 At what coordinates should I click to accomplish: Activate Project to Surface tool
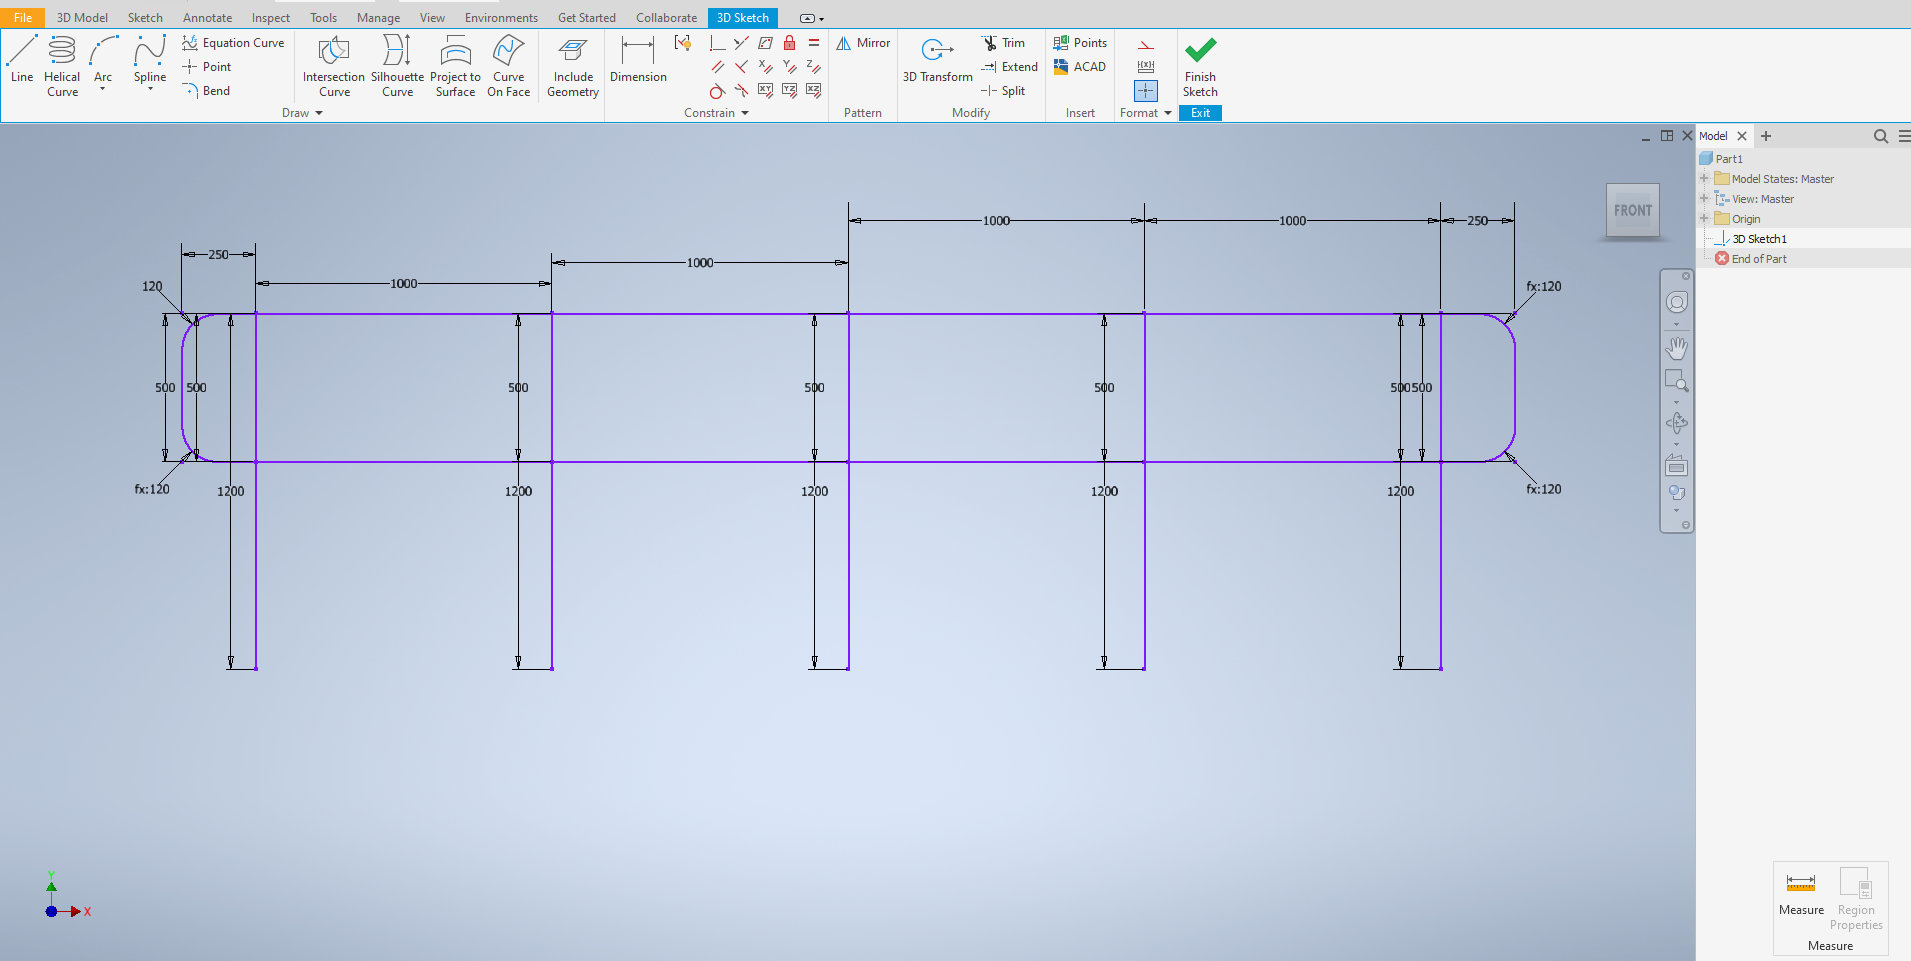click(x=455, y=66)
